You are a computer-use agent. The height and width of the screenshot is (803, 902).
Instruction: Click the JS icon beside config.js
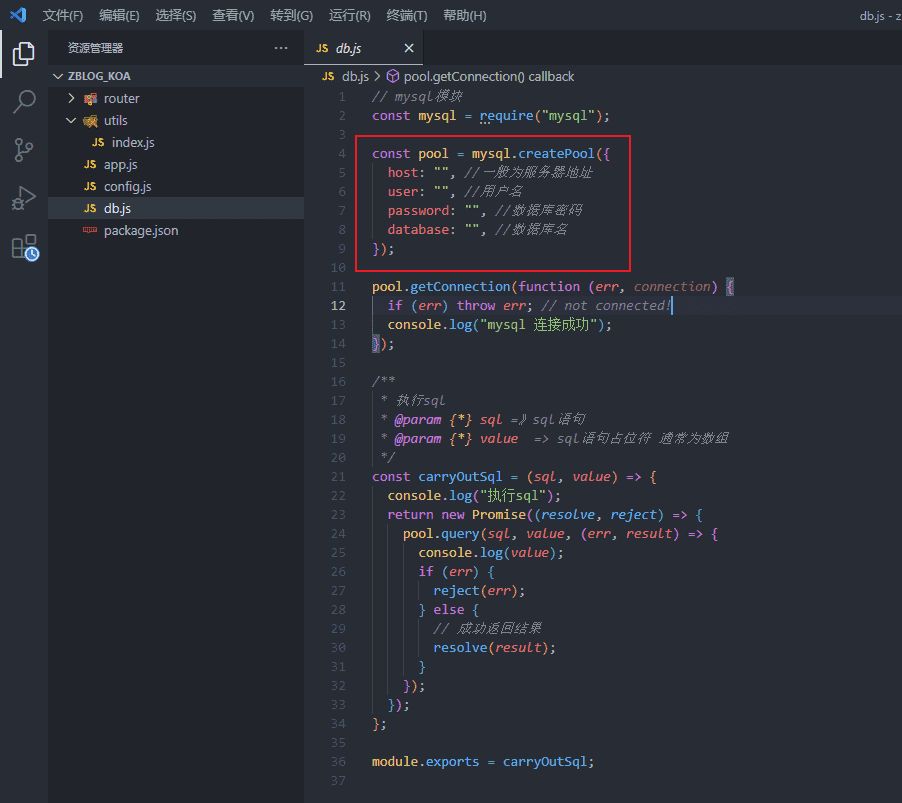(90, 186)
